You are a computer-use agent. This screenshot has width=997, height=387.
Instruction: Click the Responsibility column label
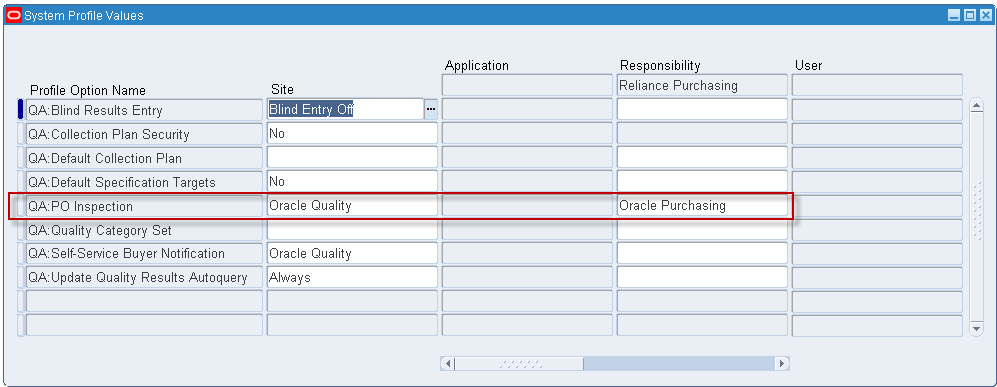[660, 65]
